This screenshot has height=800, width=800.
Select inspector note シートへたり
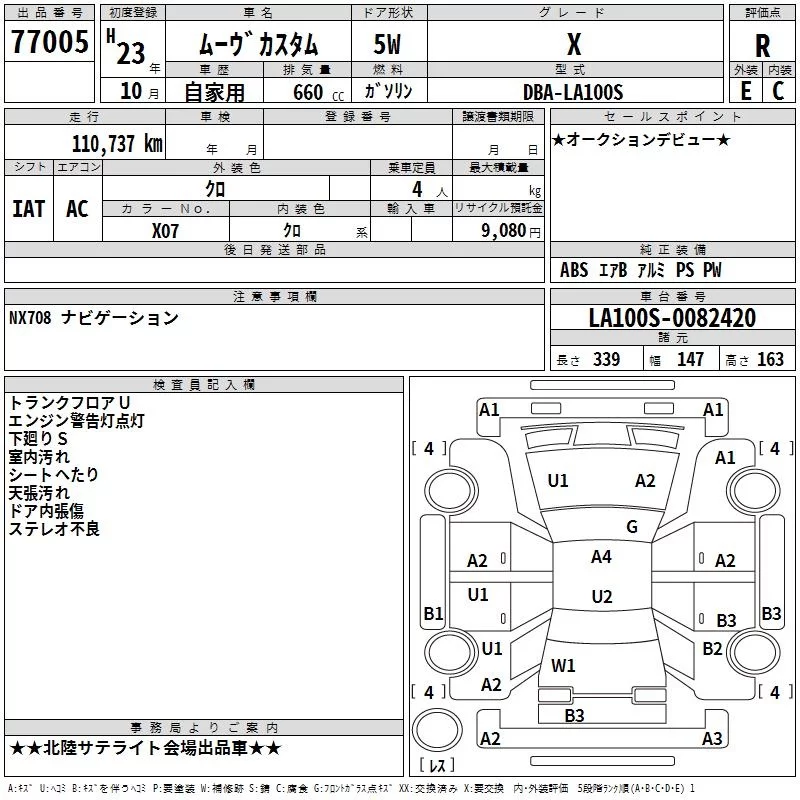pyautogui.click(x=54, y=474)
